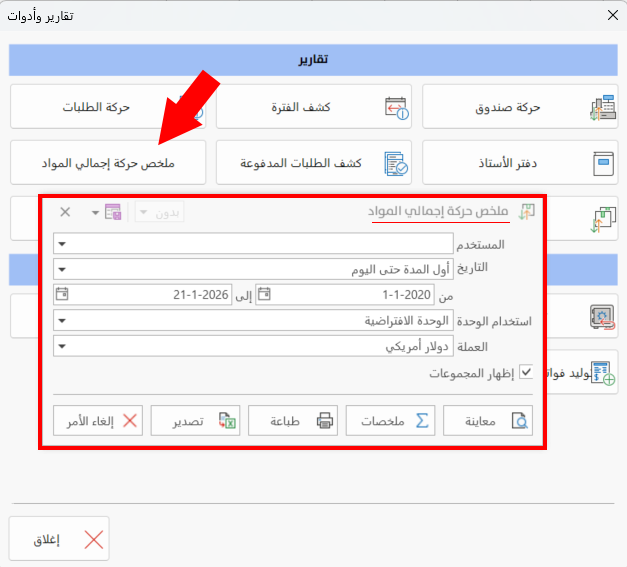Click the cash register icon of حركة صندوق
627x567 pixels.
point(603,108)
